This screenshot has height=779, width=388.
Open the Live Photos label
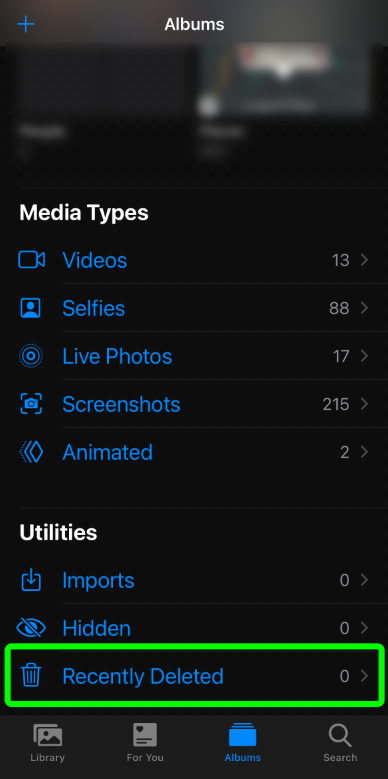tap(117, 356)
